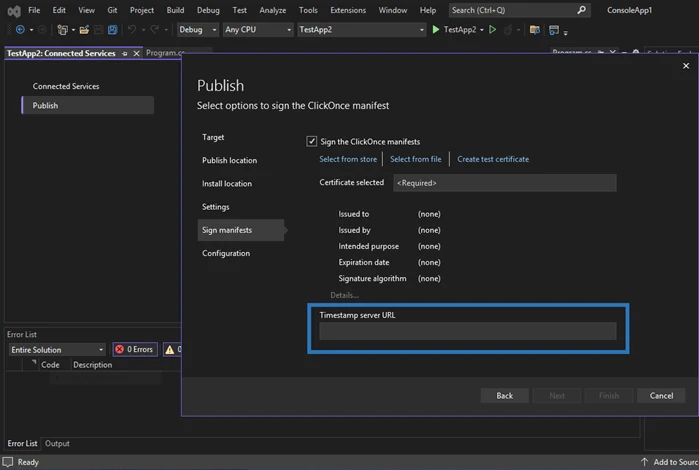Click the Select from store link
The width and height of the screenshot is (699, 470).
pyautogui.click(x=348, y=159)
